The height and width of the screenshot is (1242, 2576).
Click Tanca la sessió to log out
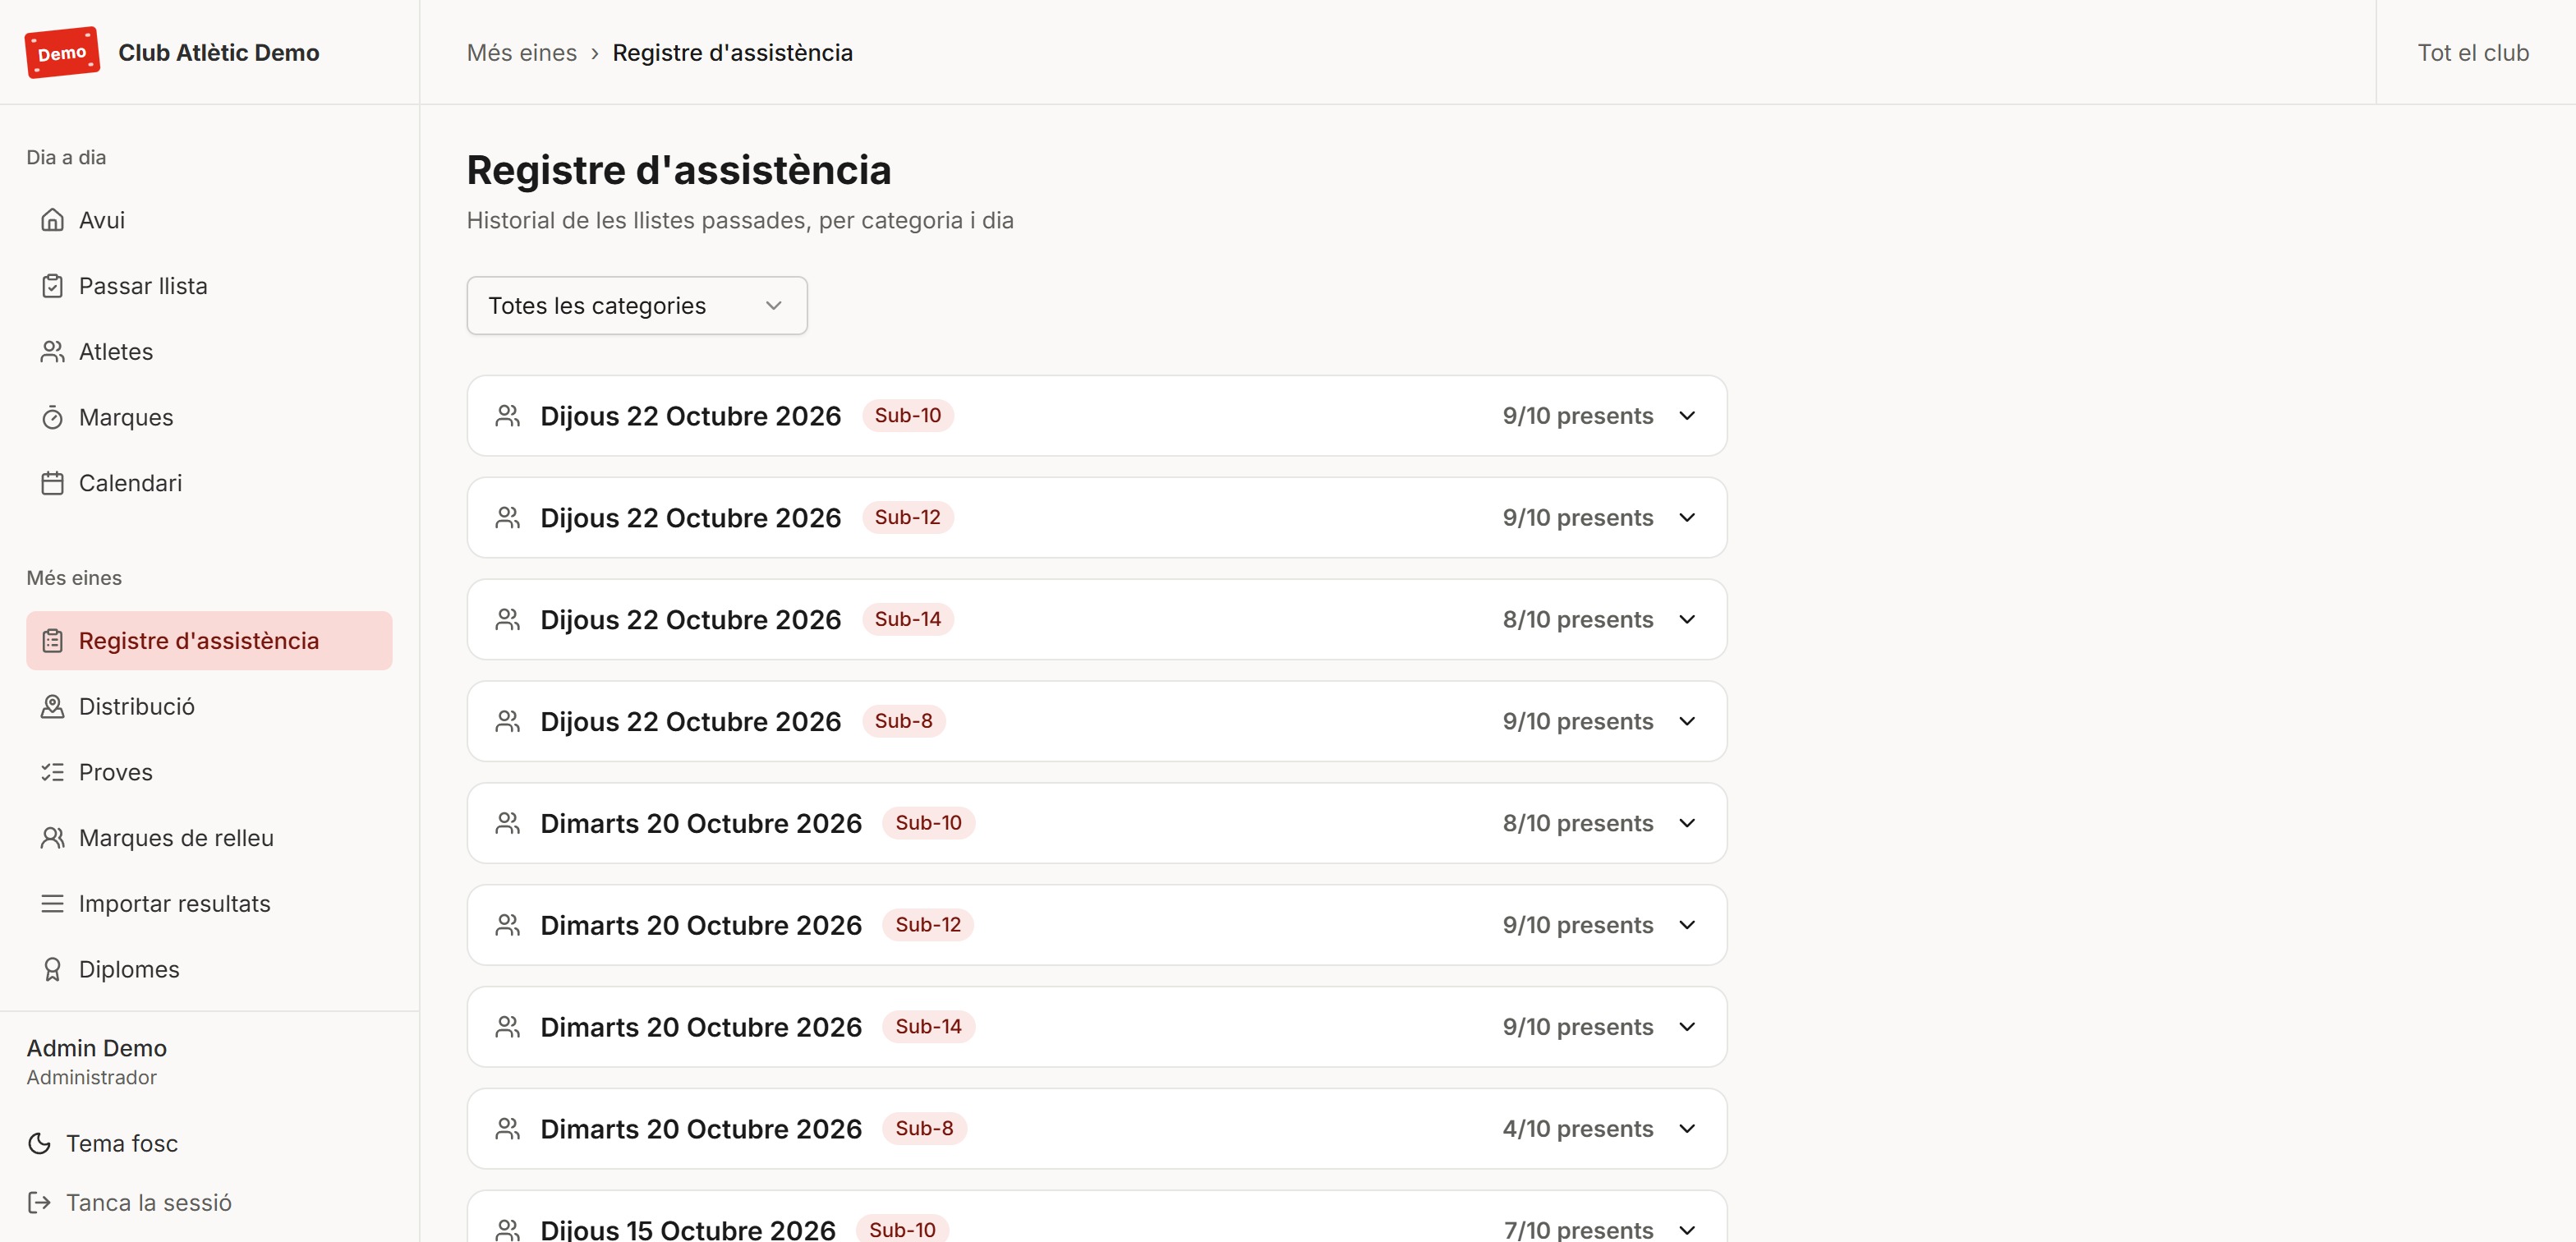tap(129, 1202)
